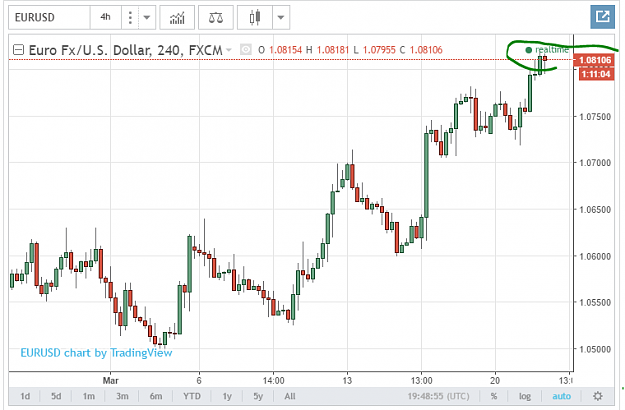Open the FXCM source dropdown arrow
This screenshot has height=410, width=625.
229,50
